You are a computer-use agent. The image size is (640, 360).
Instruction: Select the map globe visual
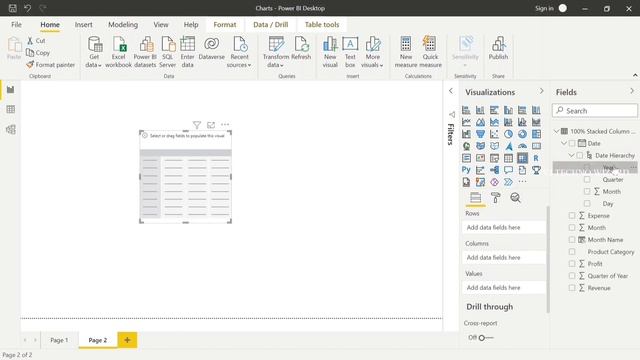(466, 146)
